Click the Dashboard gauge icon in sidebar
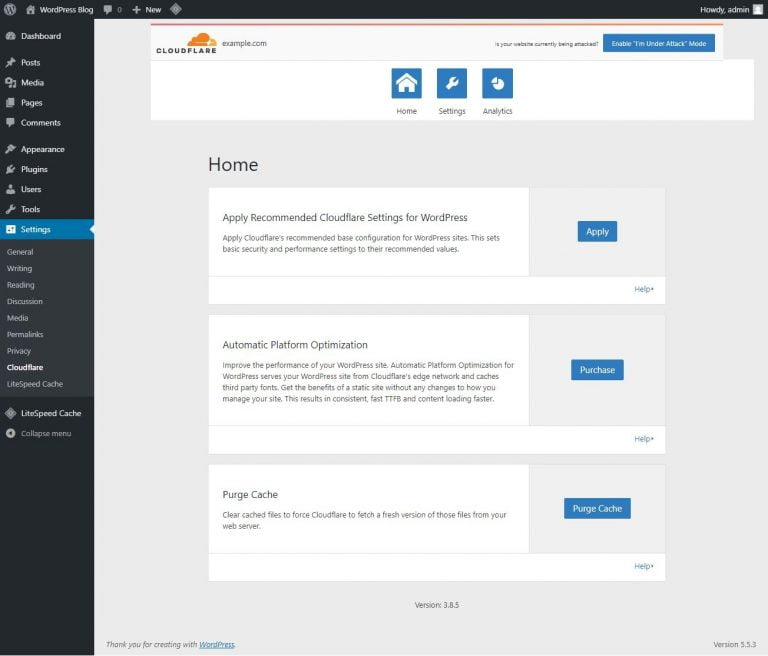 point(10,36)
